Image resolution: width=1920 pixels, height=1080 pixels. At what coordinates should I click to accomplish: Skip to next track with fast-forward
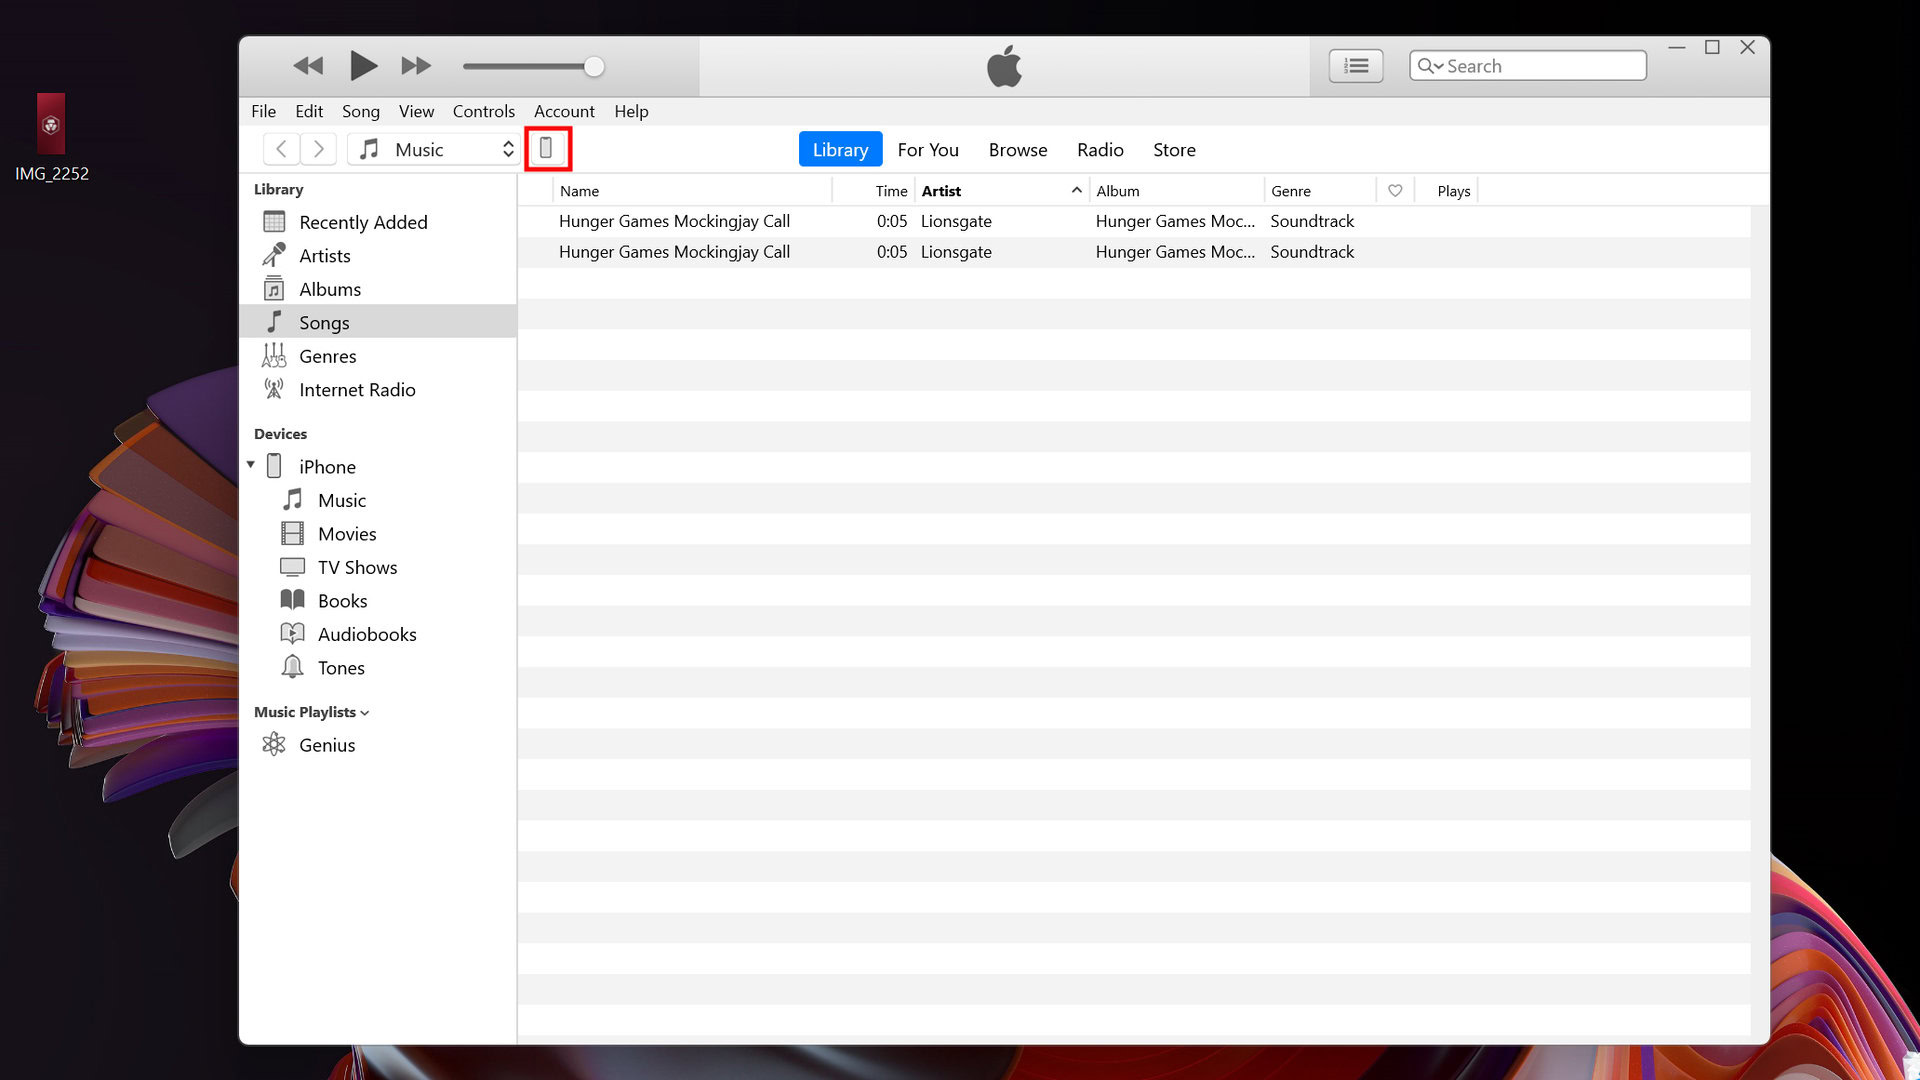(416, 66)
